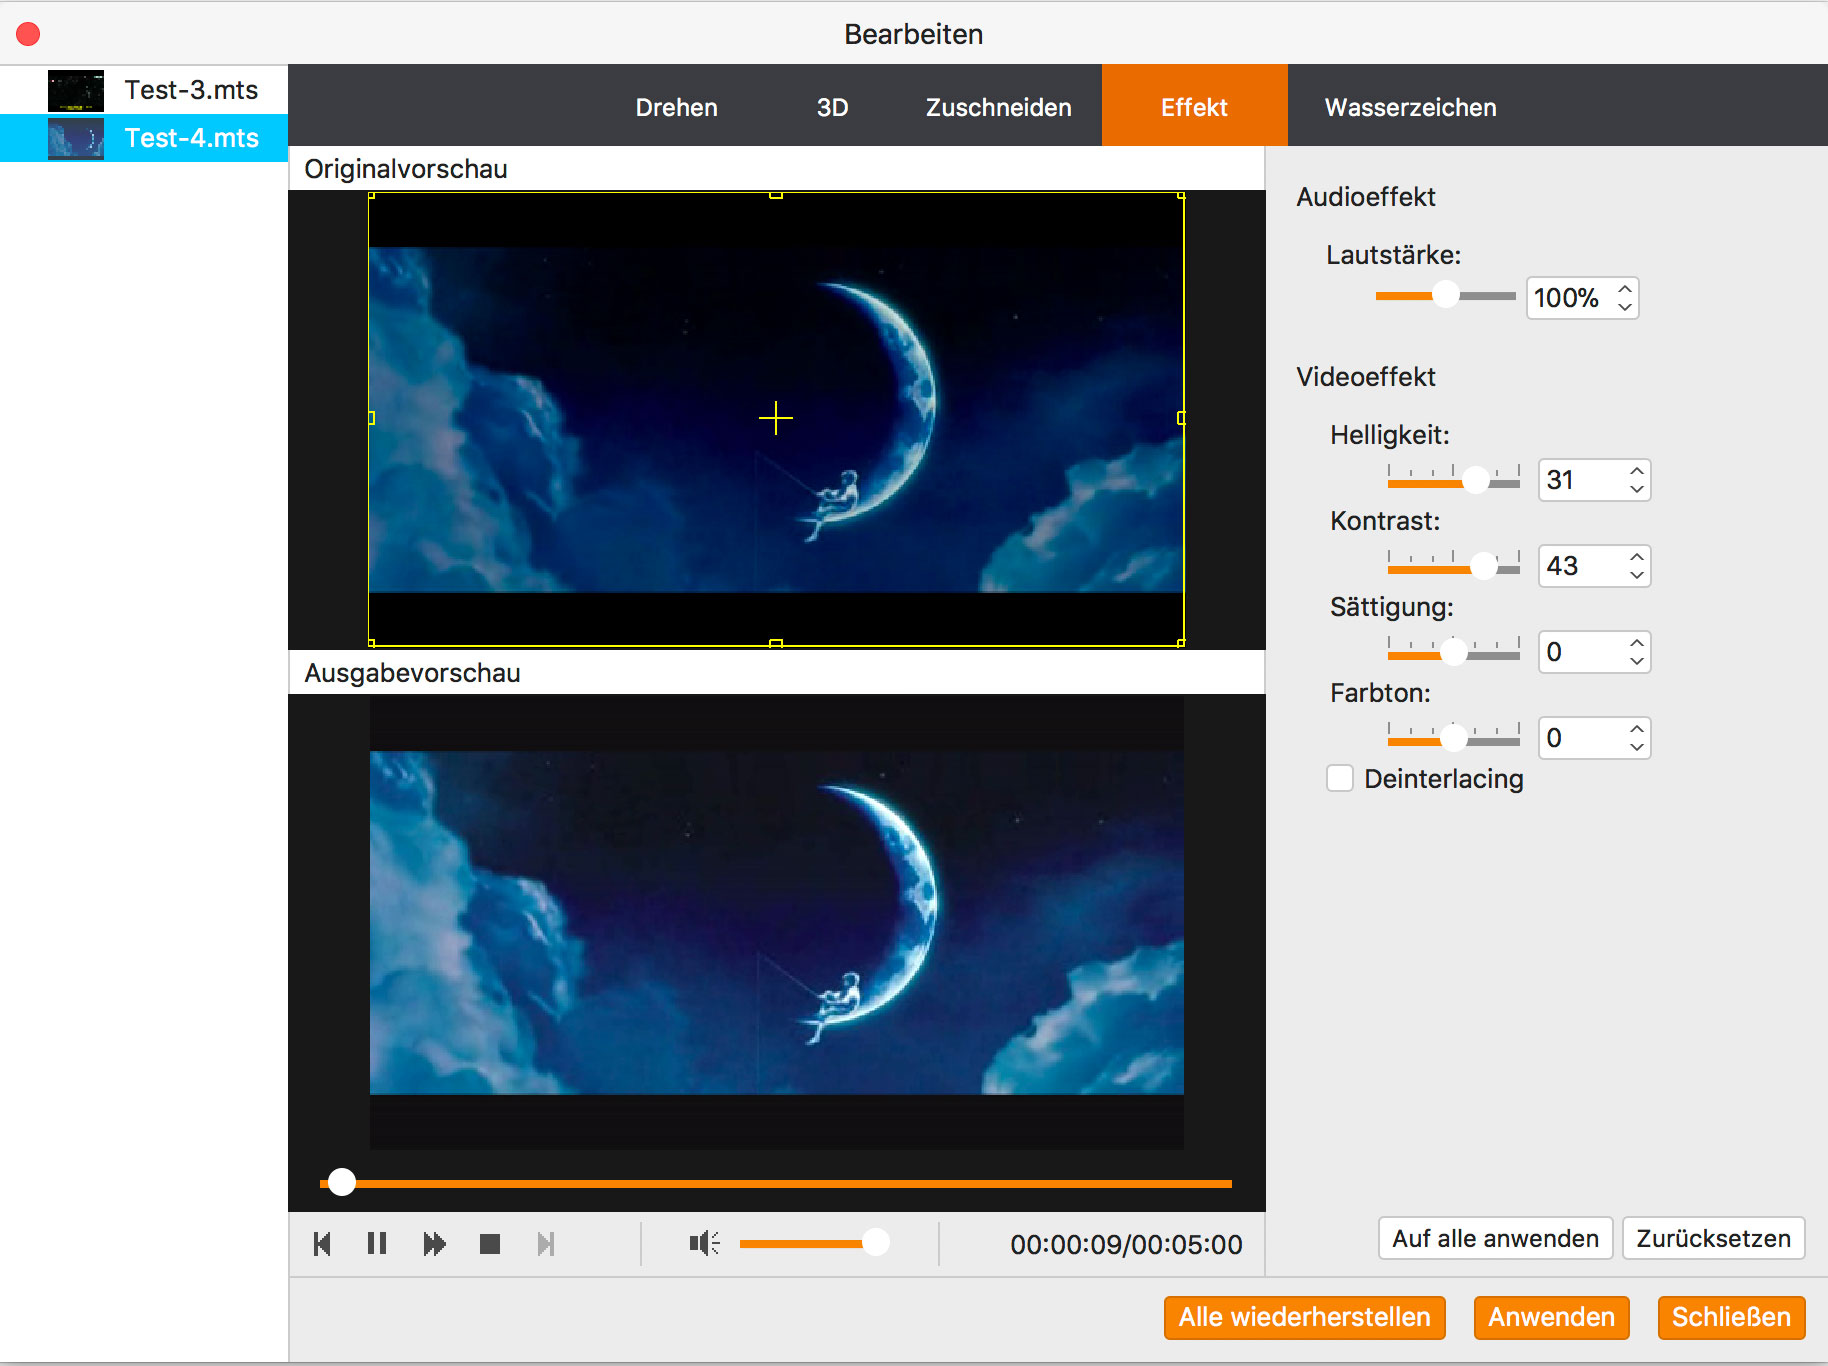This screenshot has width=1828, height=1366.
Task: Select the Test-4.mts file name
Action: (x=191, y=138)
